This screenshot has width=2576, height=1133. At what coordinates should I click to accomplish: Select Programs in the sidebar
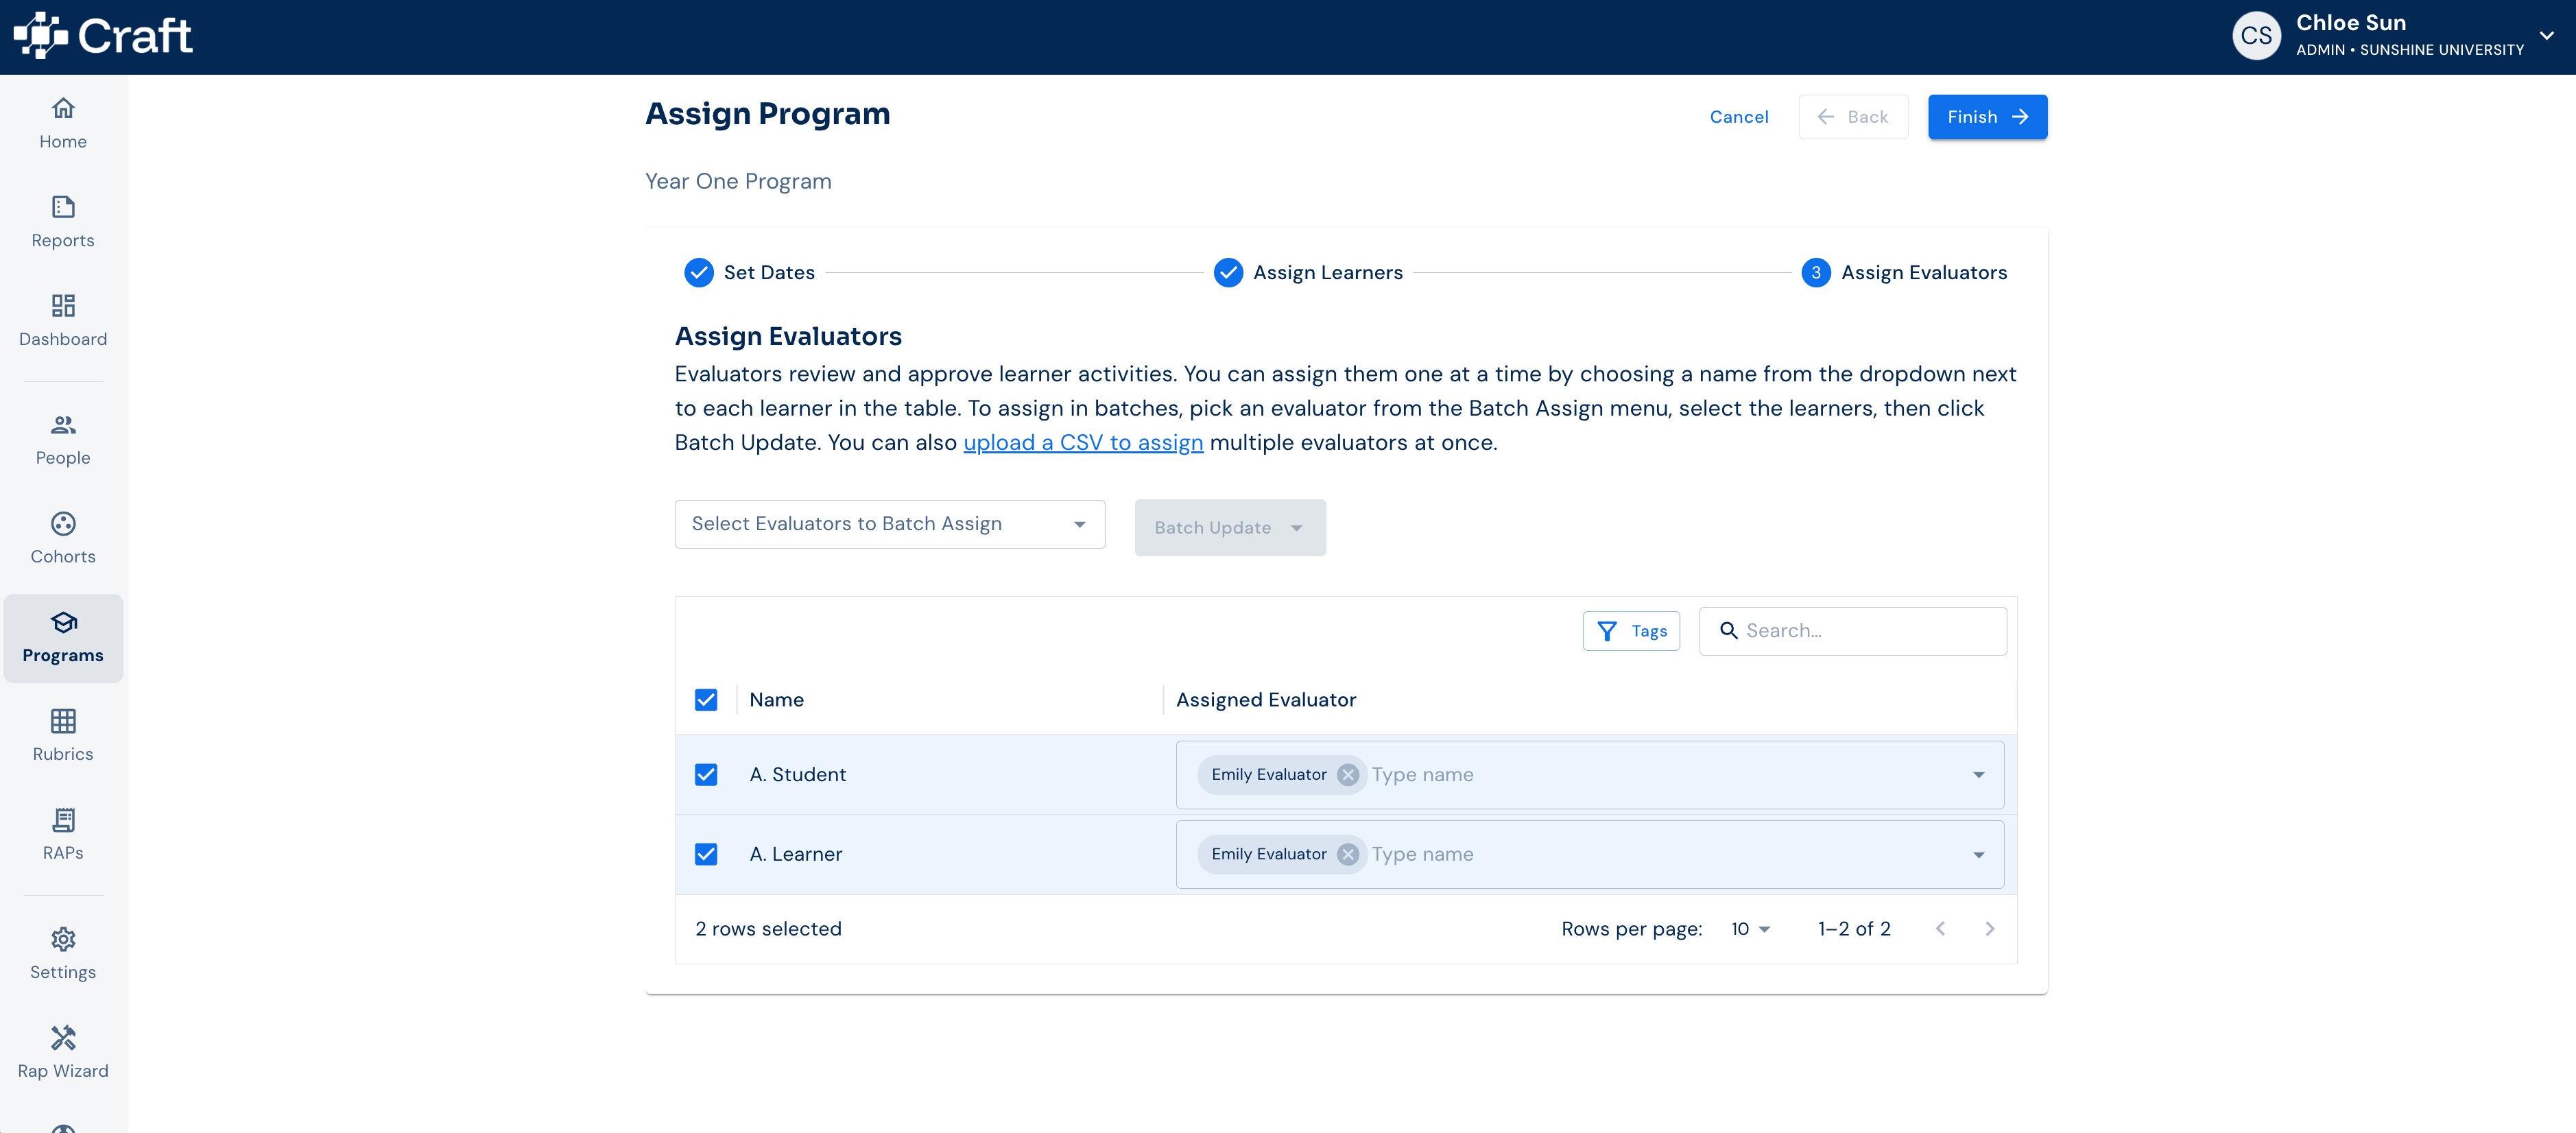click(63, 638)
